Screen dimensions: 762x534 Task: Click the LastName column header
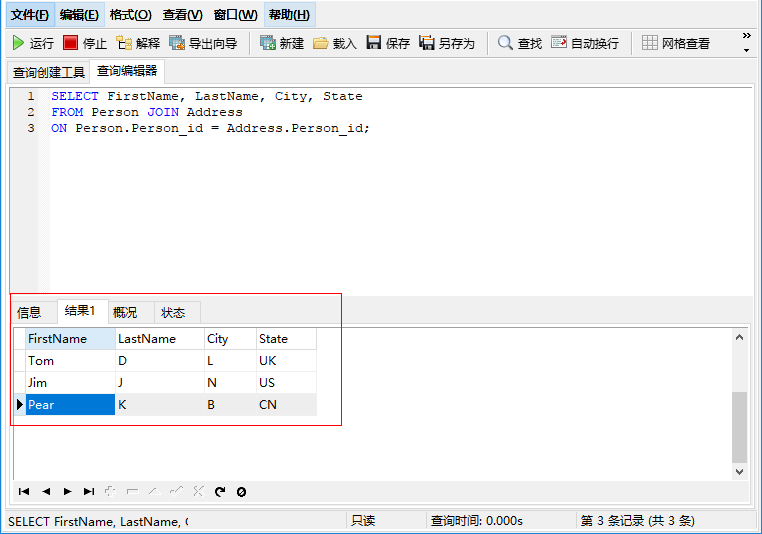pos(160,339)
